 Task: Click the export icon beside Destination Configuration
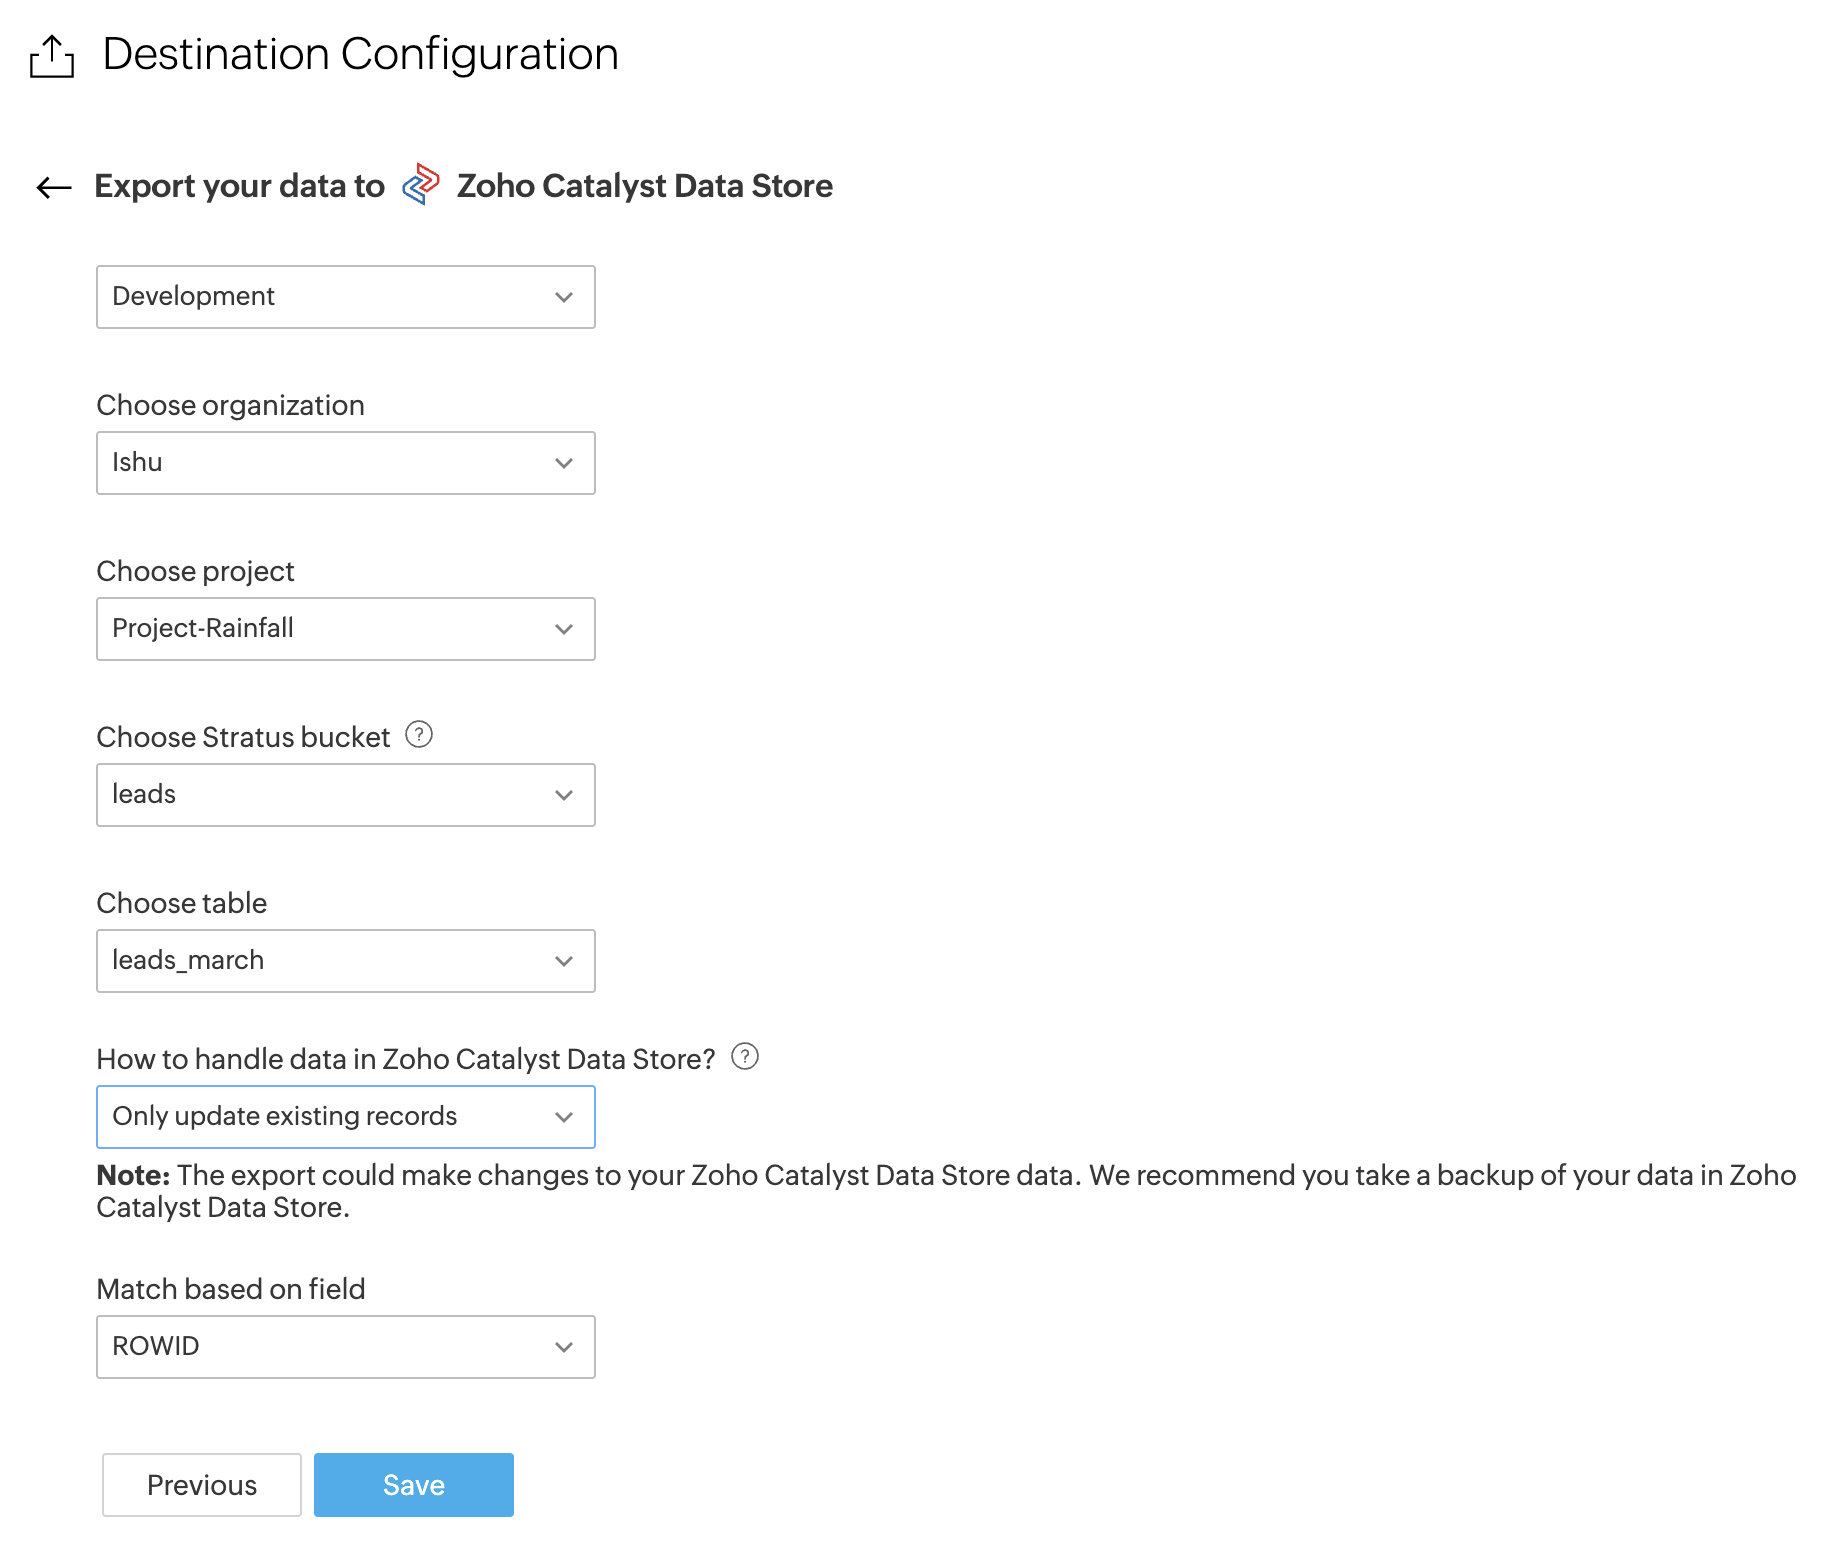point(52,56)
